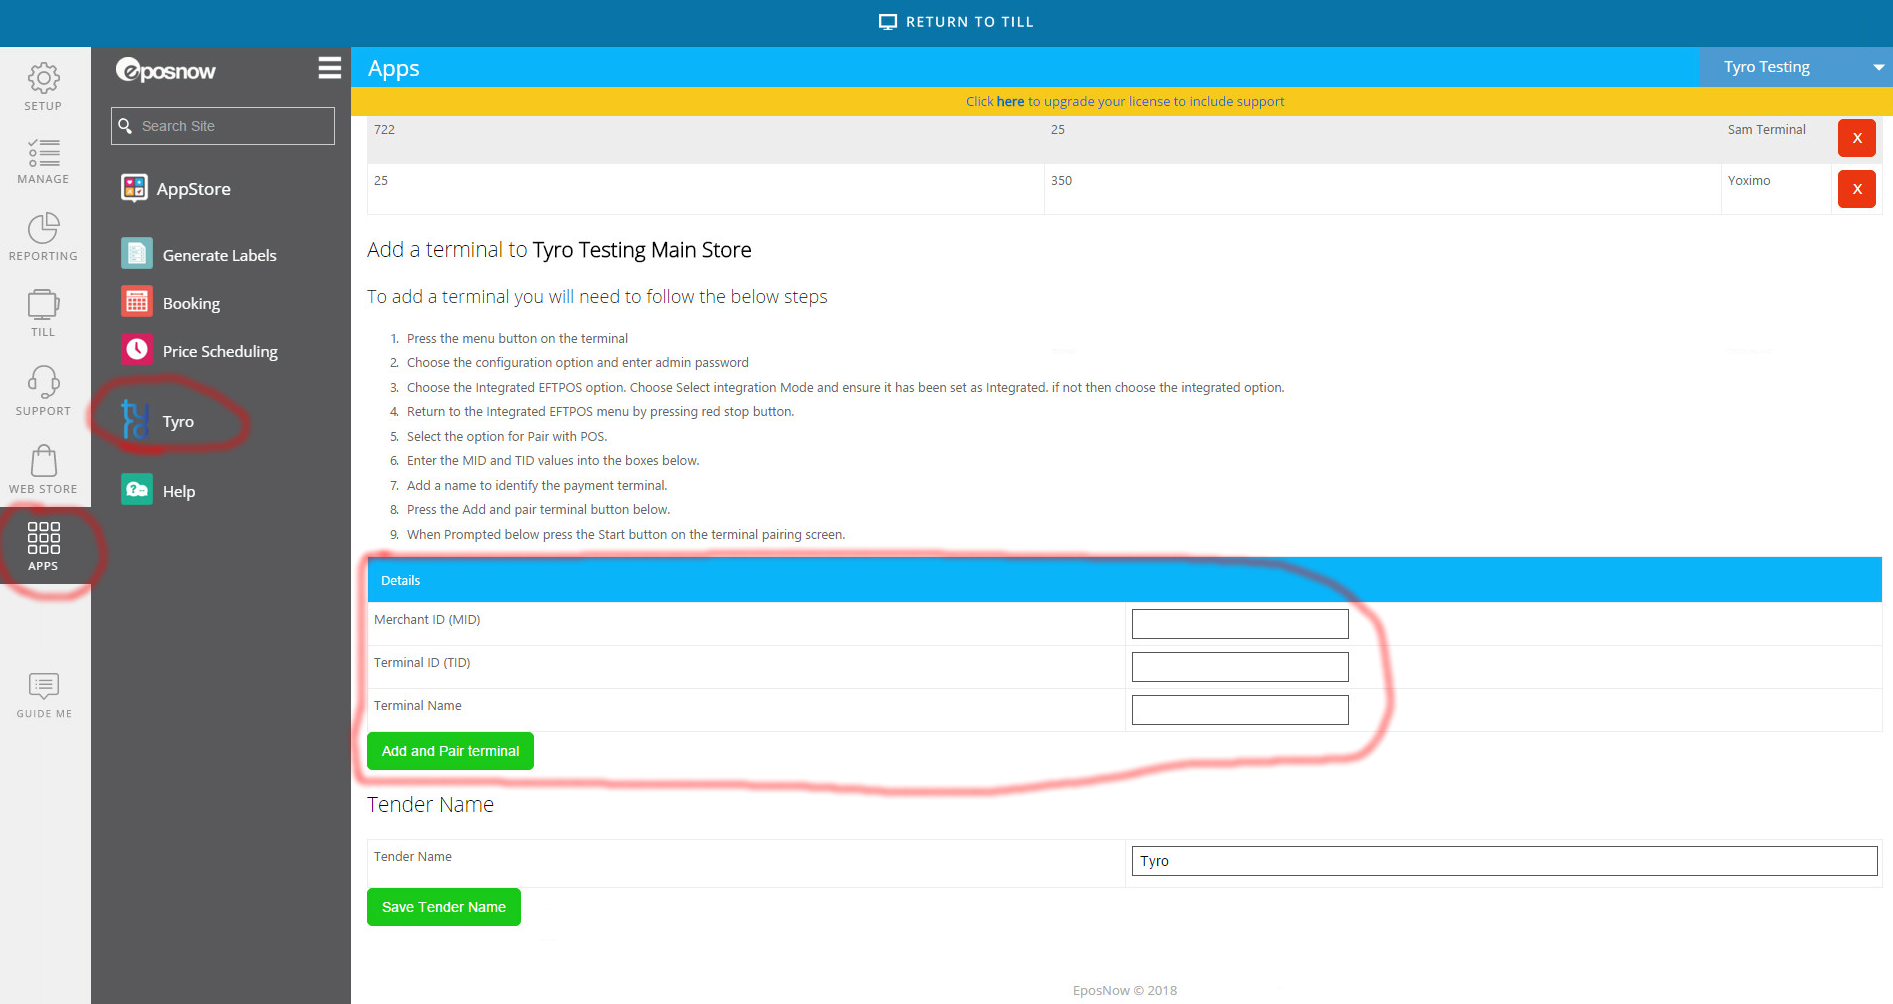Click the Add and Pair terminal button
The image size is (1893, 1004).
pyautogui.click(x=449, y=751)
